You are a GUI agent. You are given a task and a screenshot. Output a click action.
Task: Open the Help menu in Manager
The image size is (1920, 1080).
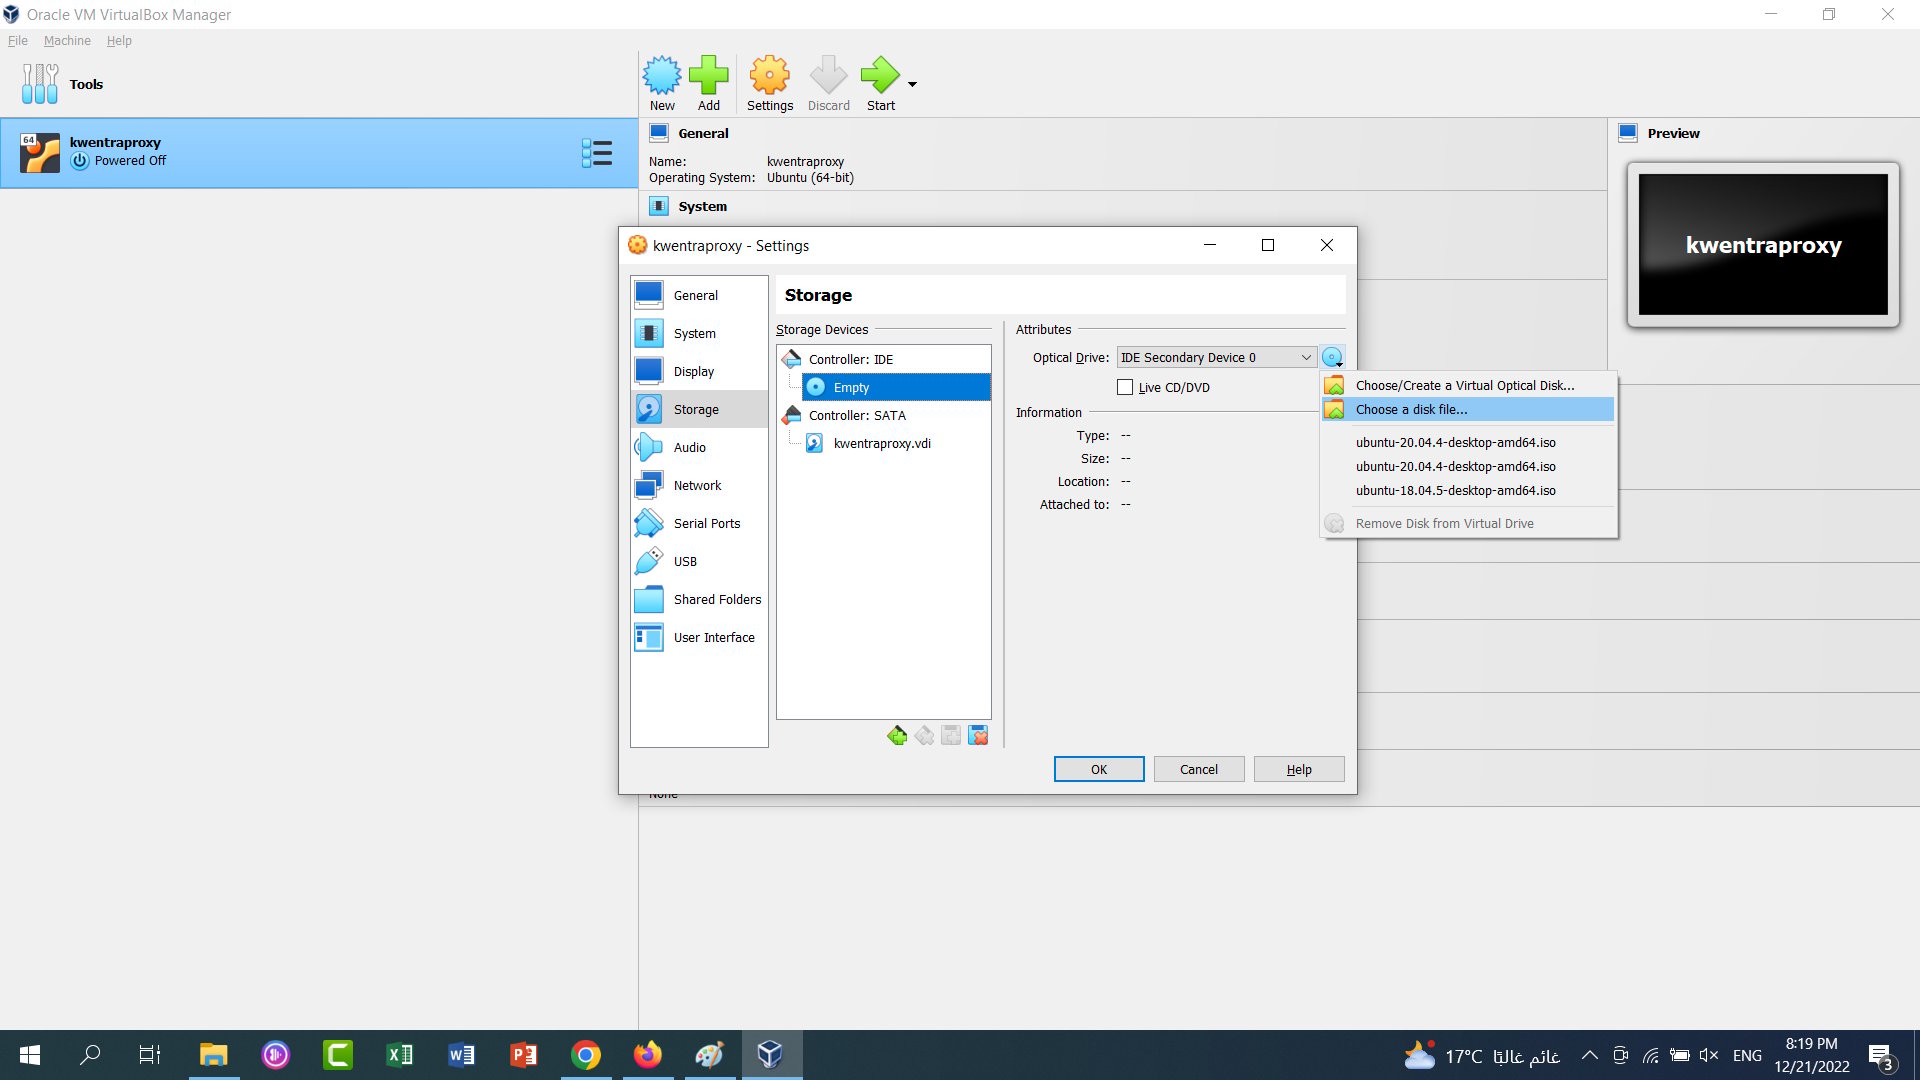119,41
